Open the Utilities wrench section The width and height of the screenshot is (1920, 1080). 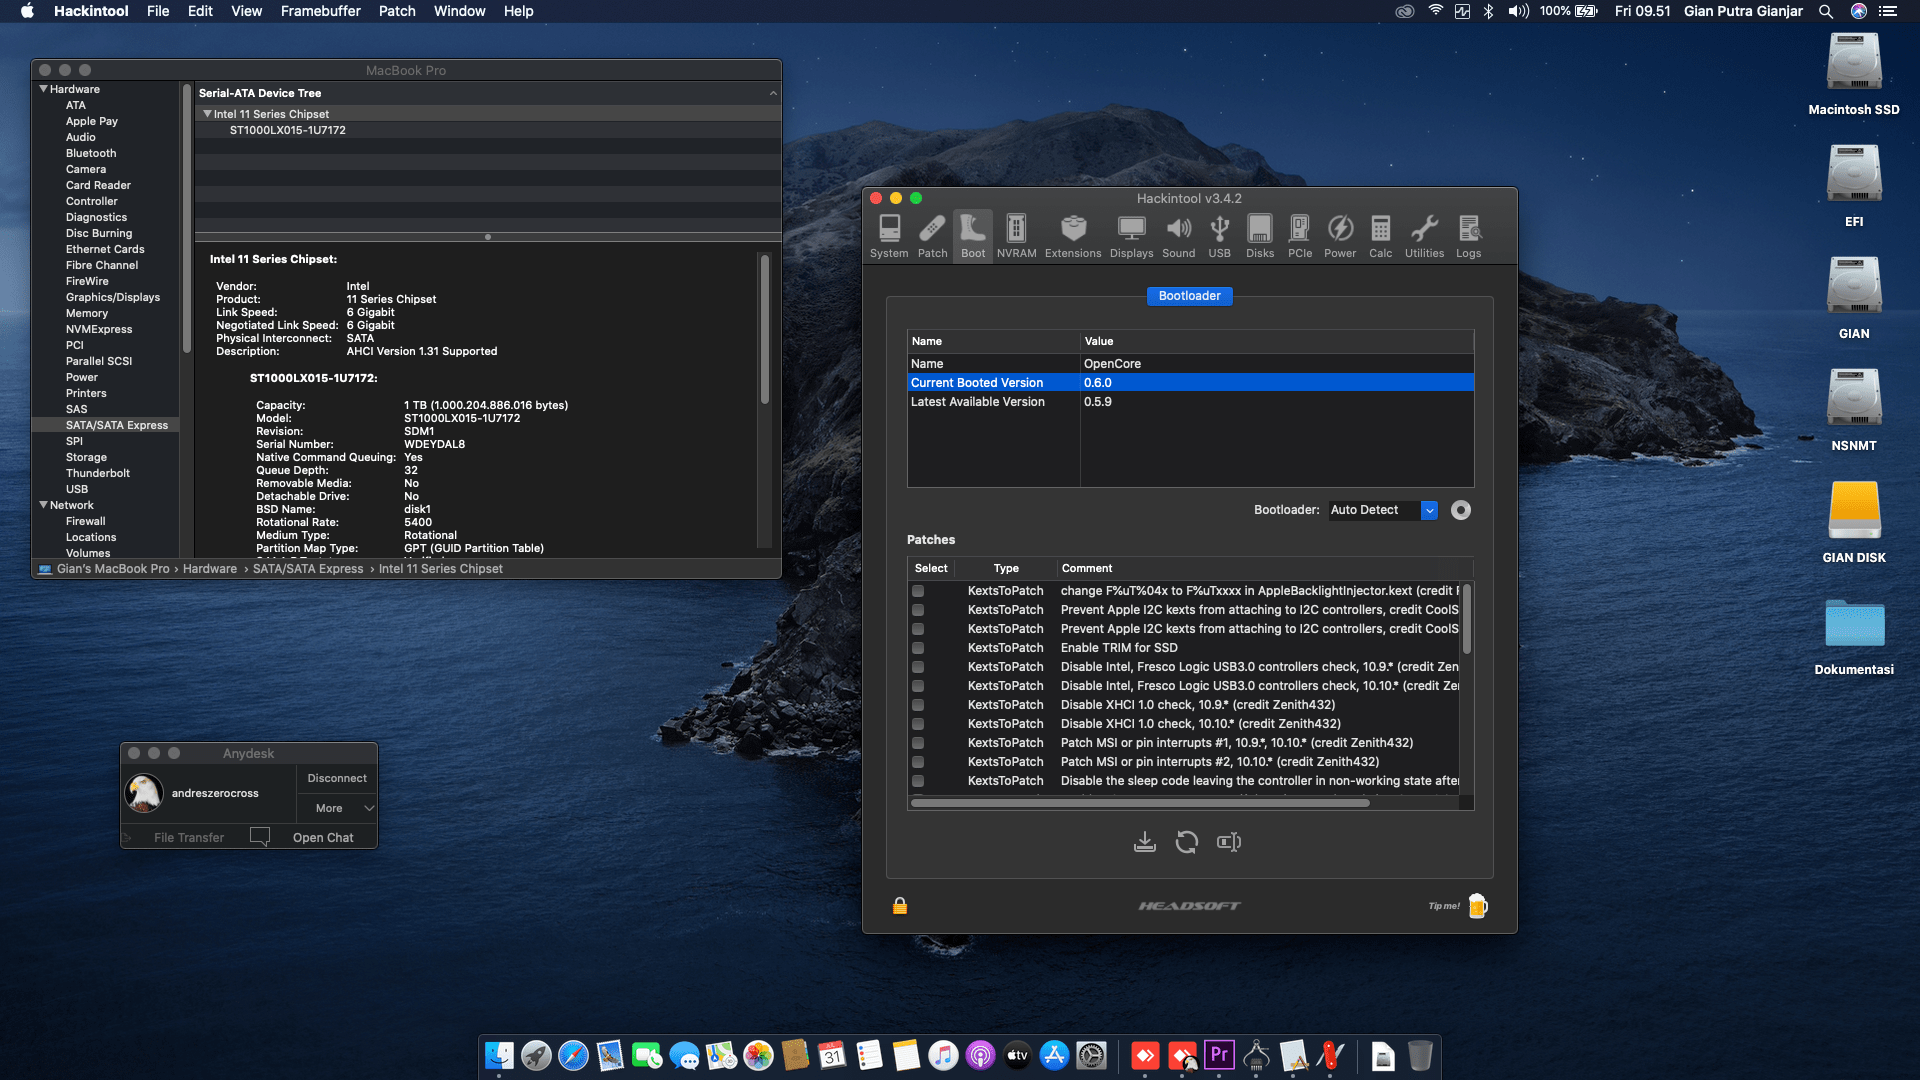(x=1424, y=236)
